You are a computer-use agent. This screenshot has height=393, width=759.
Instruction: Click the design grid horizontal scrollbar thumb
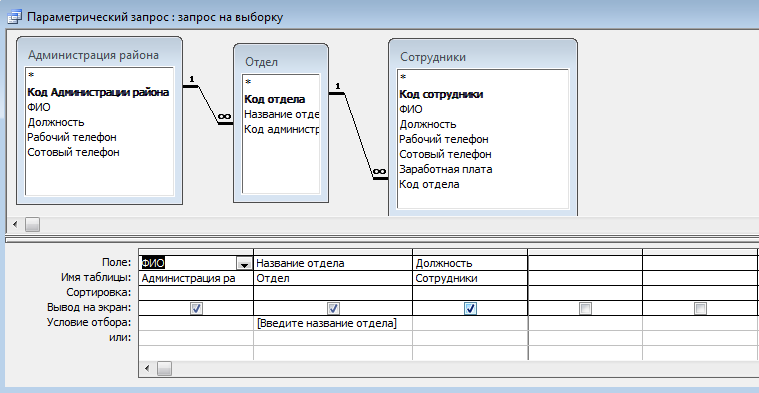pyautogui.click(x=165, y=369)
